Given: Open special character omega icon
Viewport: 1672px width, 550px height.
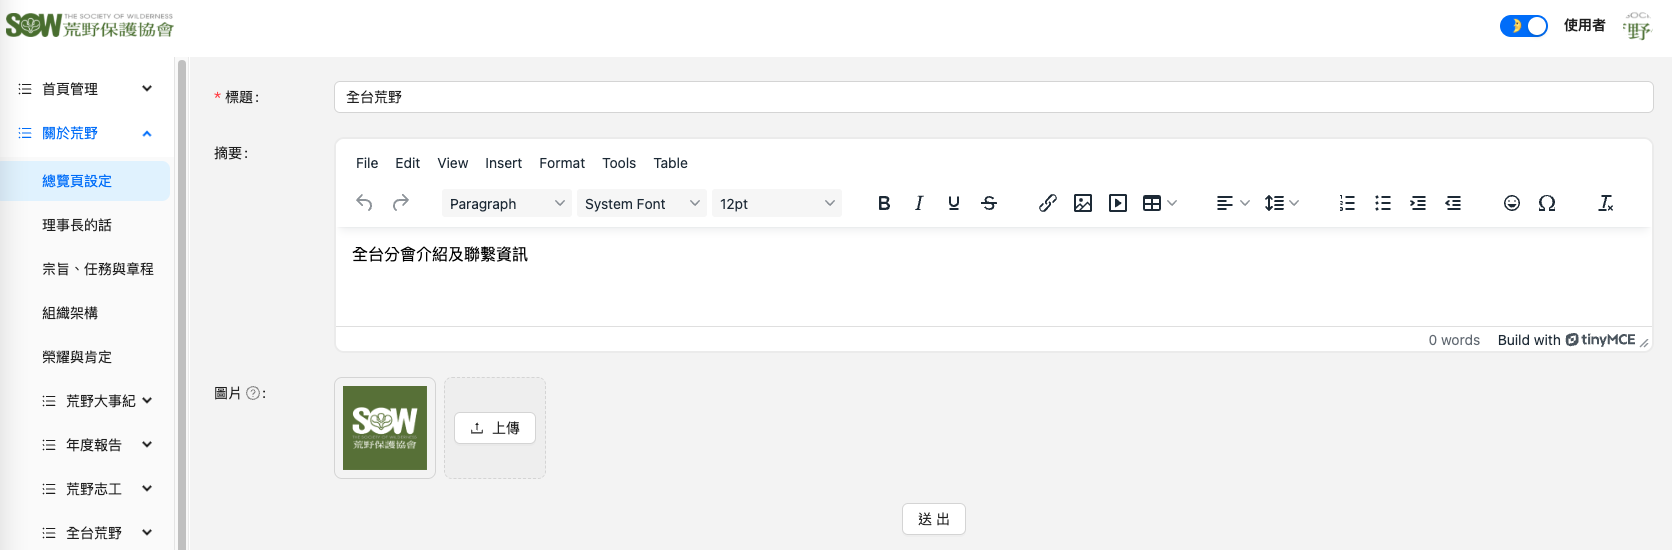Looking at the screenshot, I should [x=1547, y=203].
